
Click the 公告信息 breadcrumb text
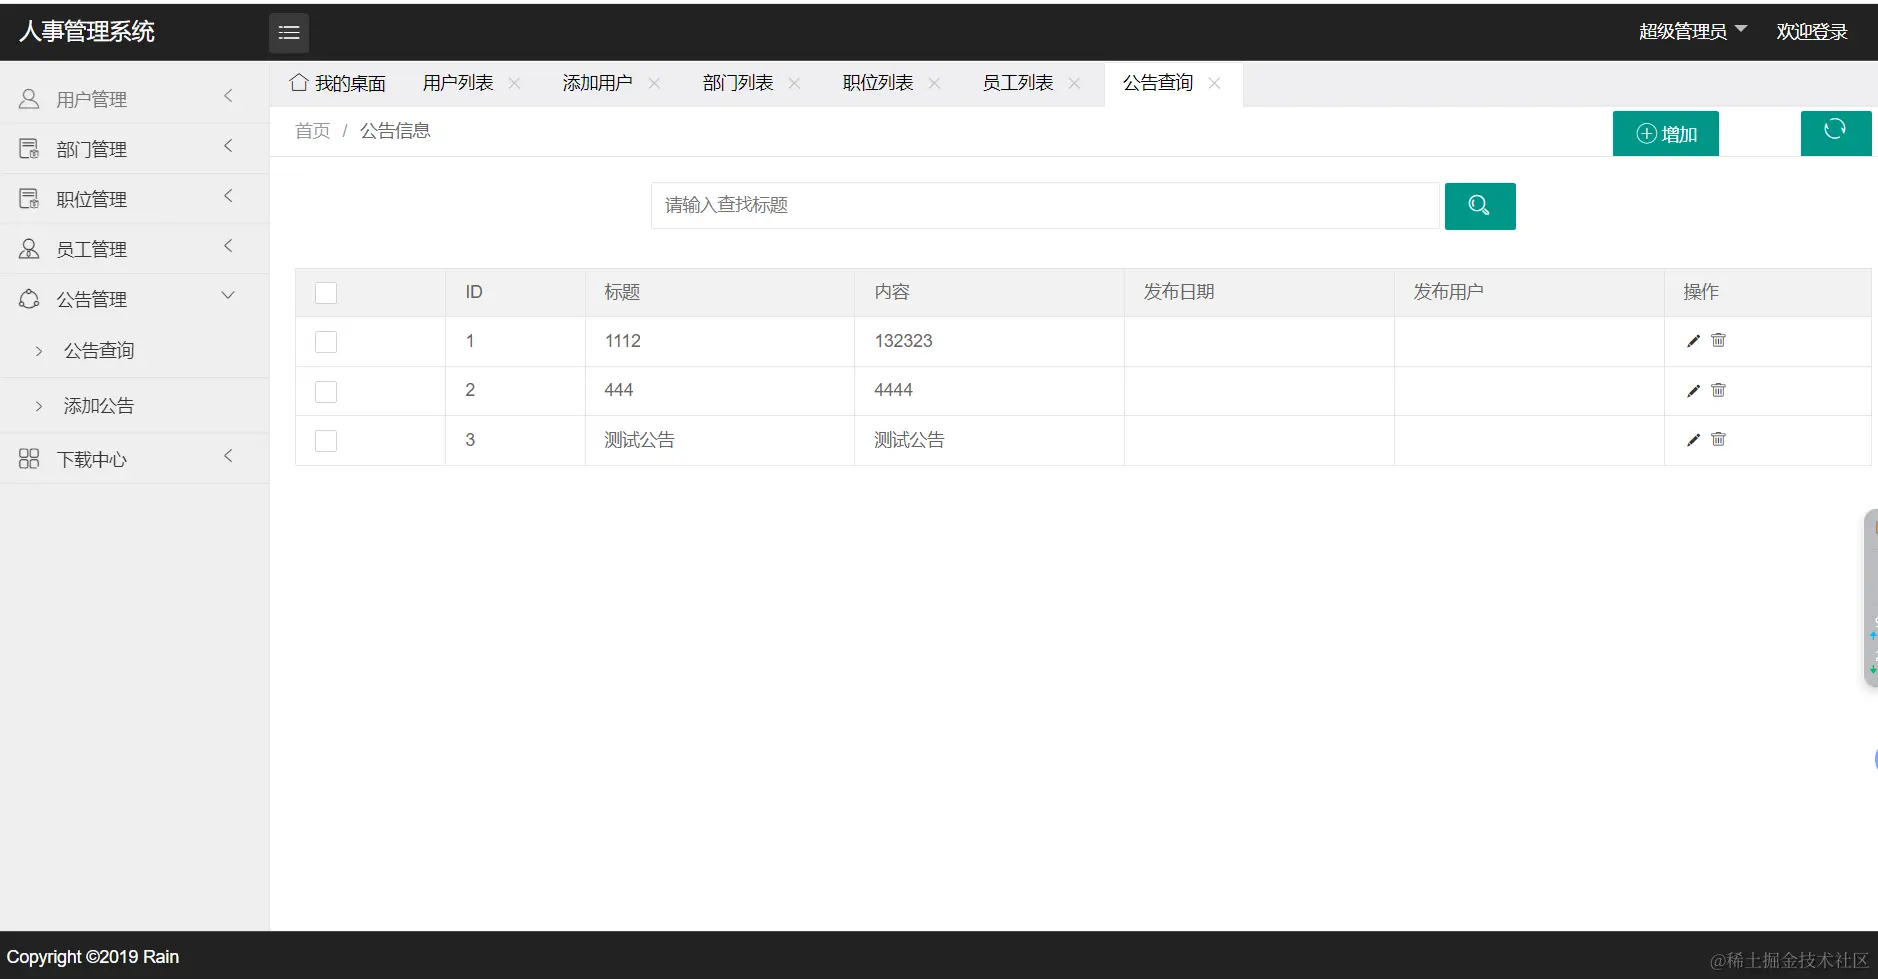(x=395, y=131)
